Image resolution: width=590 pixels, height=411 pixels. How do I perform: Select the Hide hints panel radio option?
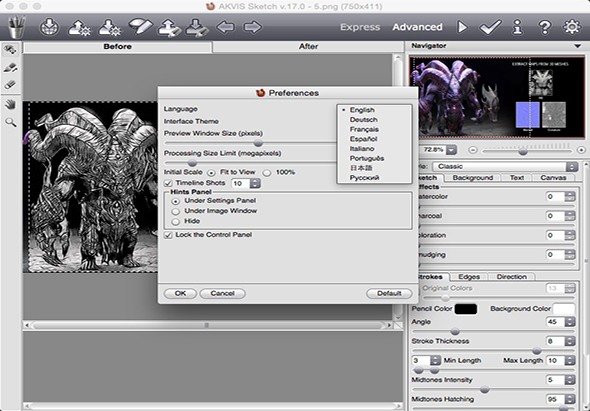tap(175, 222)
